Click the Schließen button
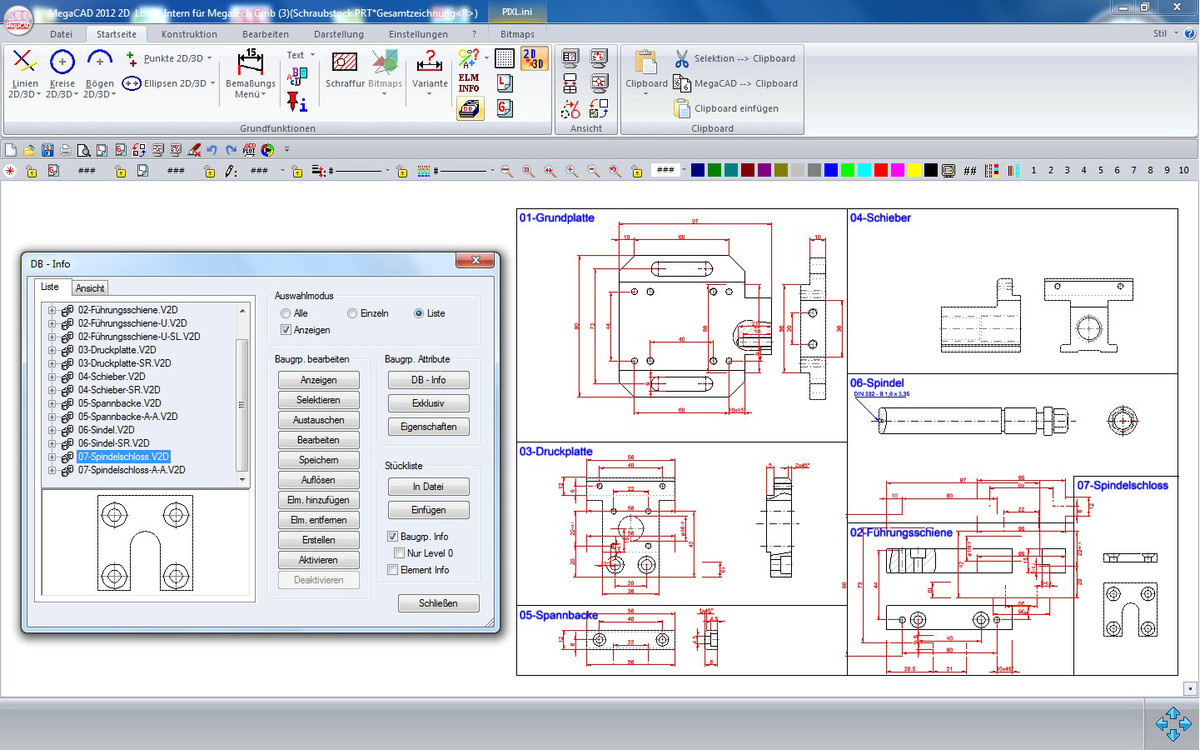 (438, 603)
